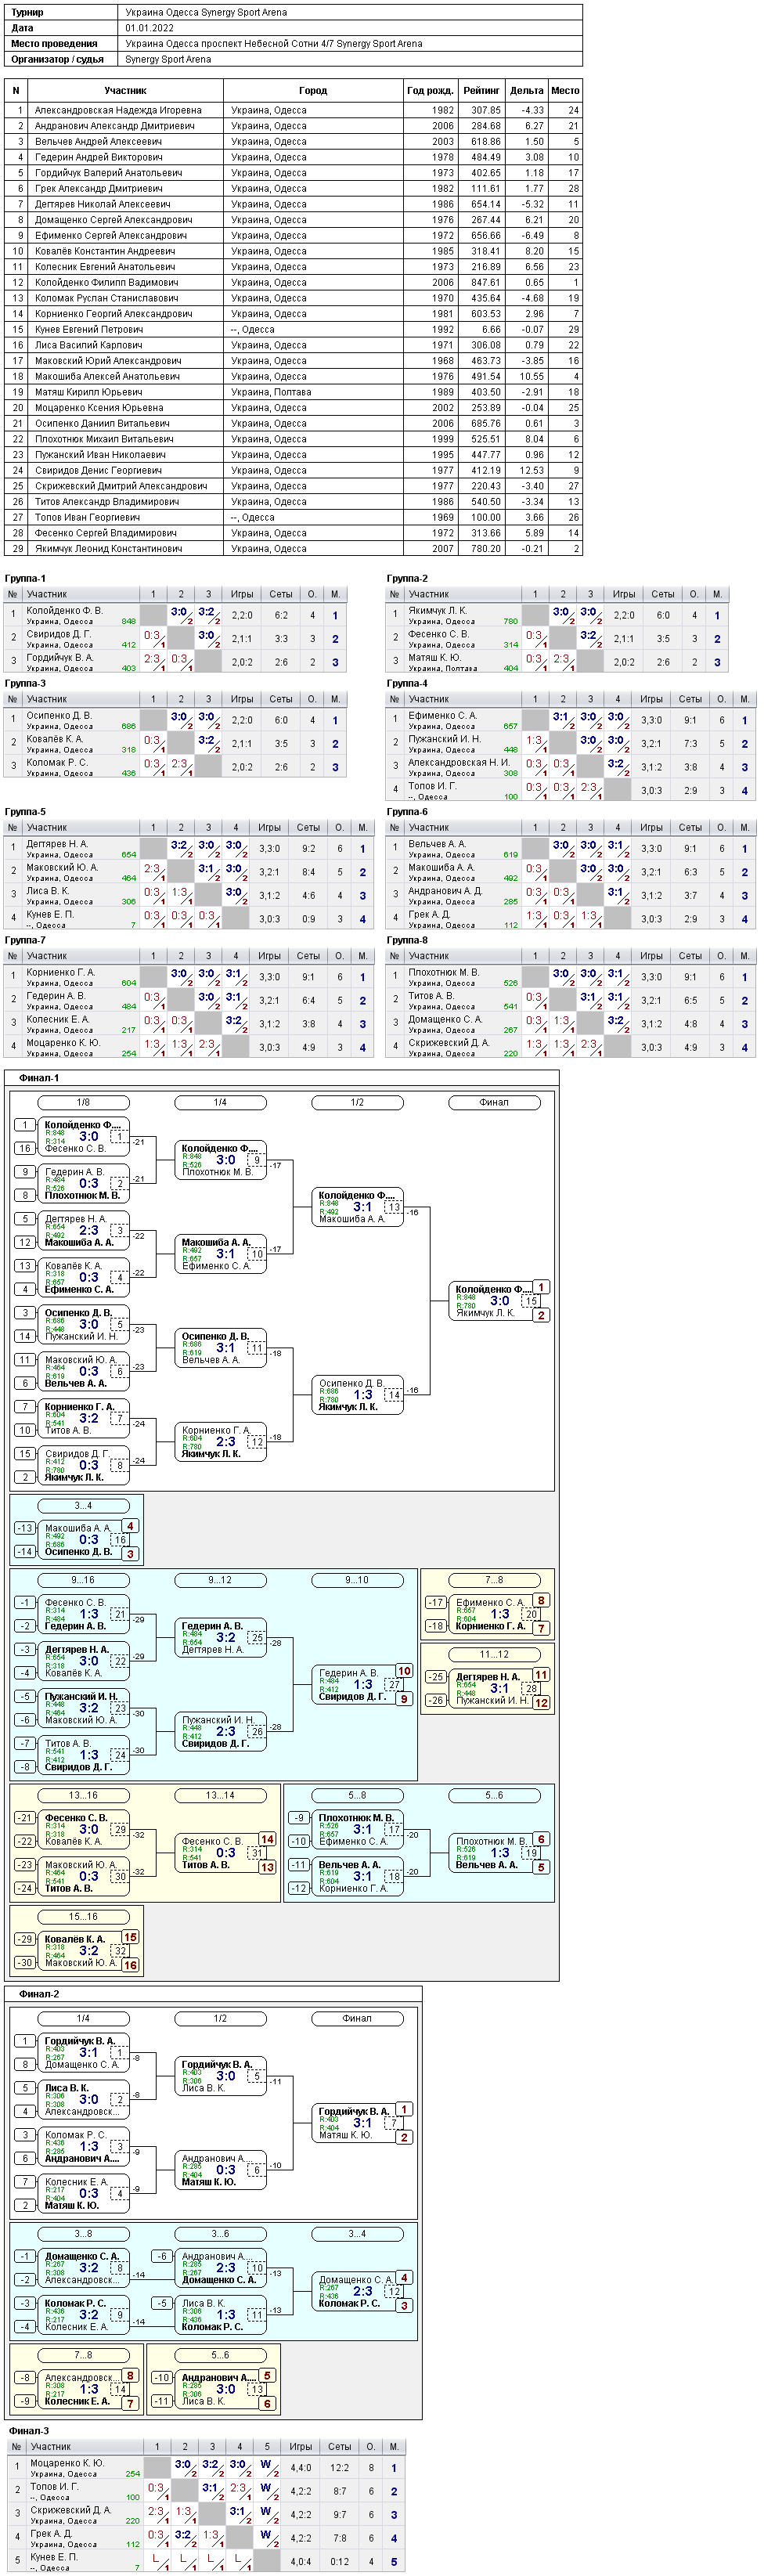
Task: Click the 9...10 placement round label
Action: (357, 1580)
